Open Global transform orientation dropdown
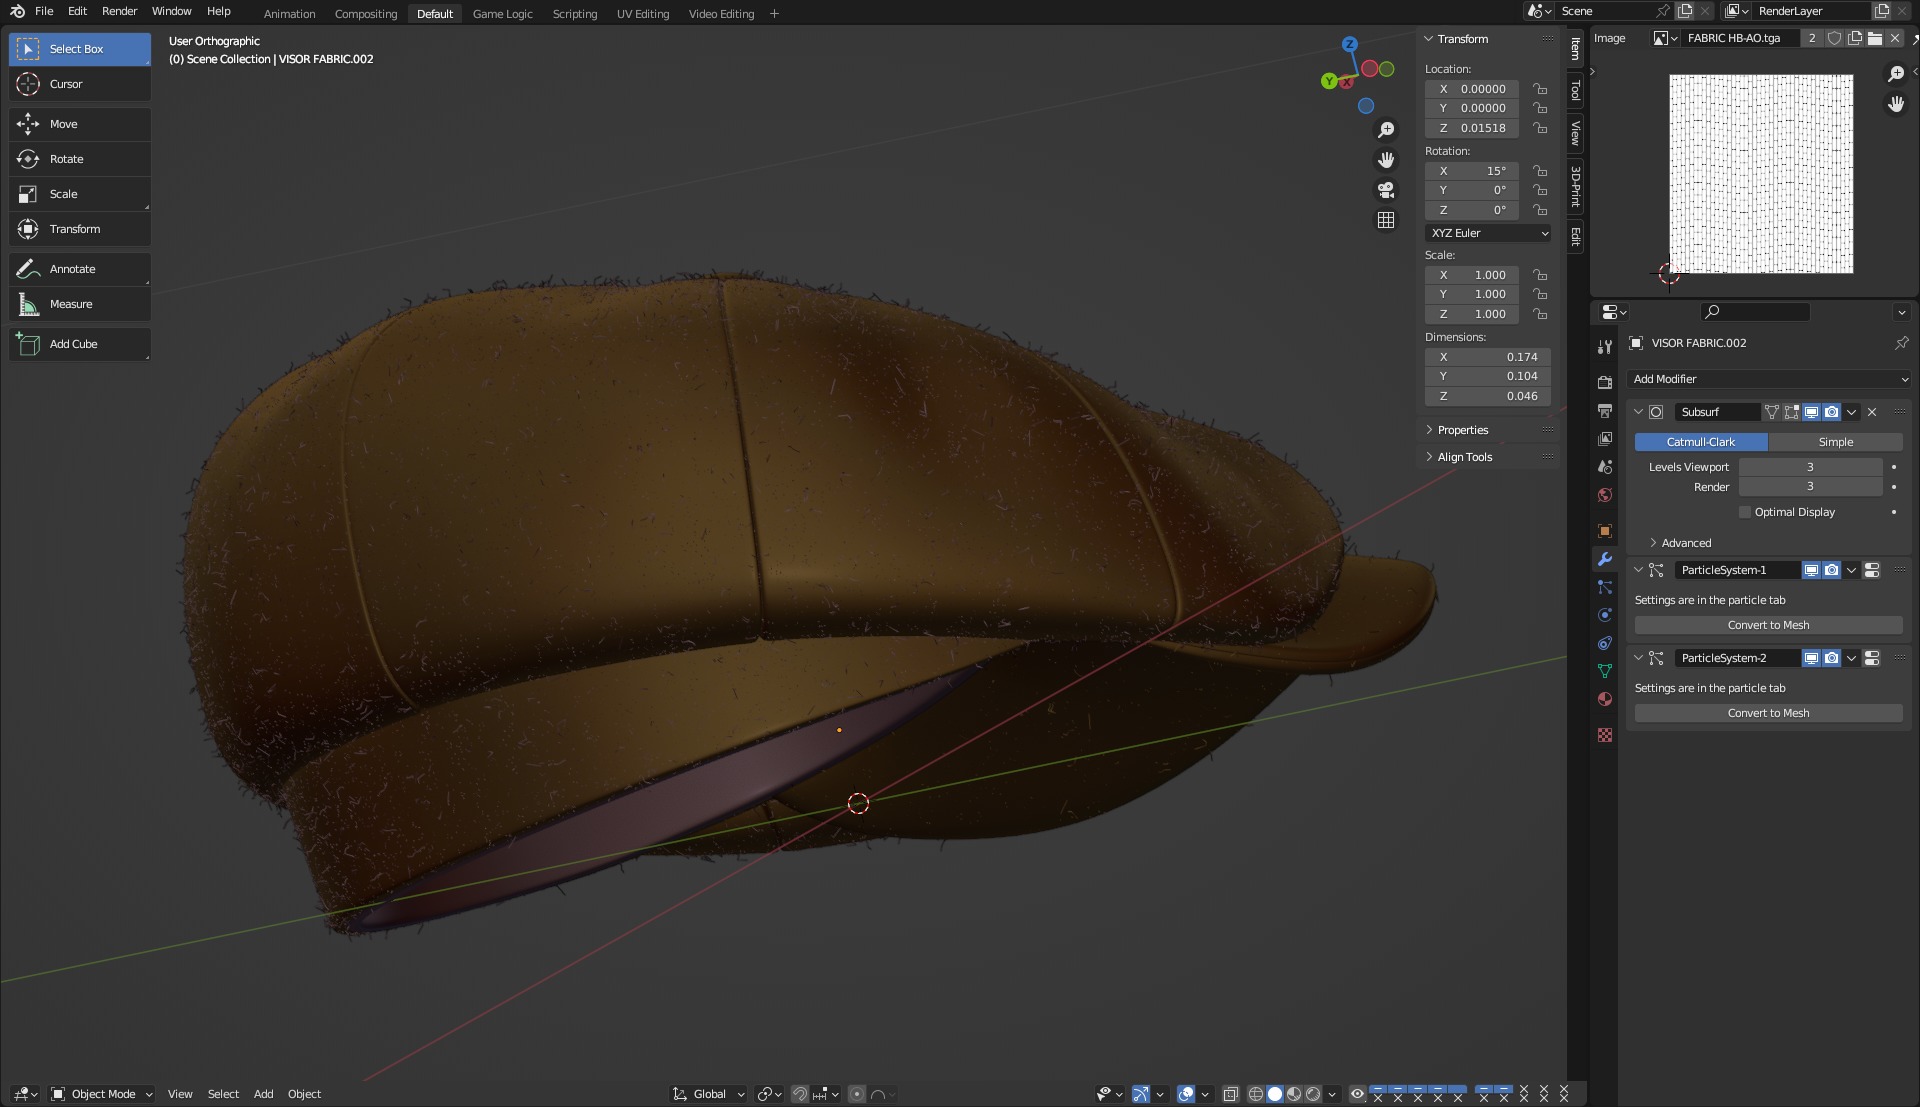Viewport: 1920px width, 1107px height. (x=709, y=1094)
